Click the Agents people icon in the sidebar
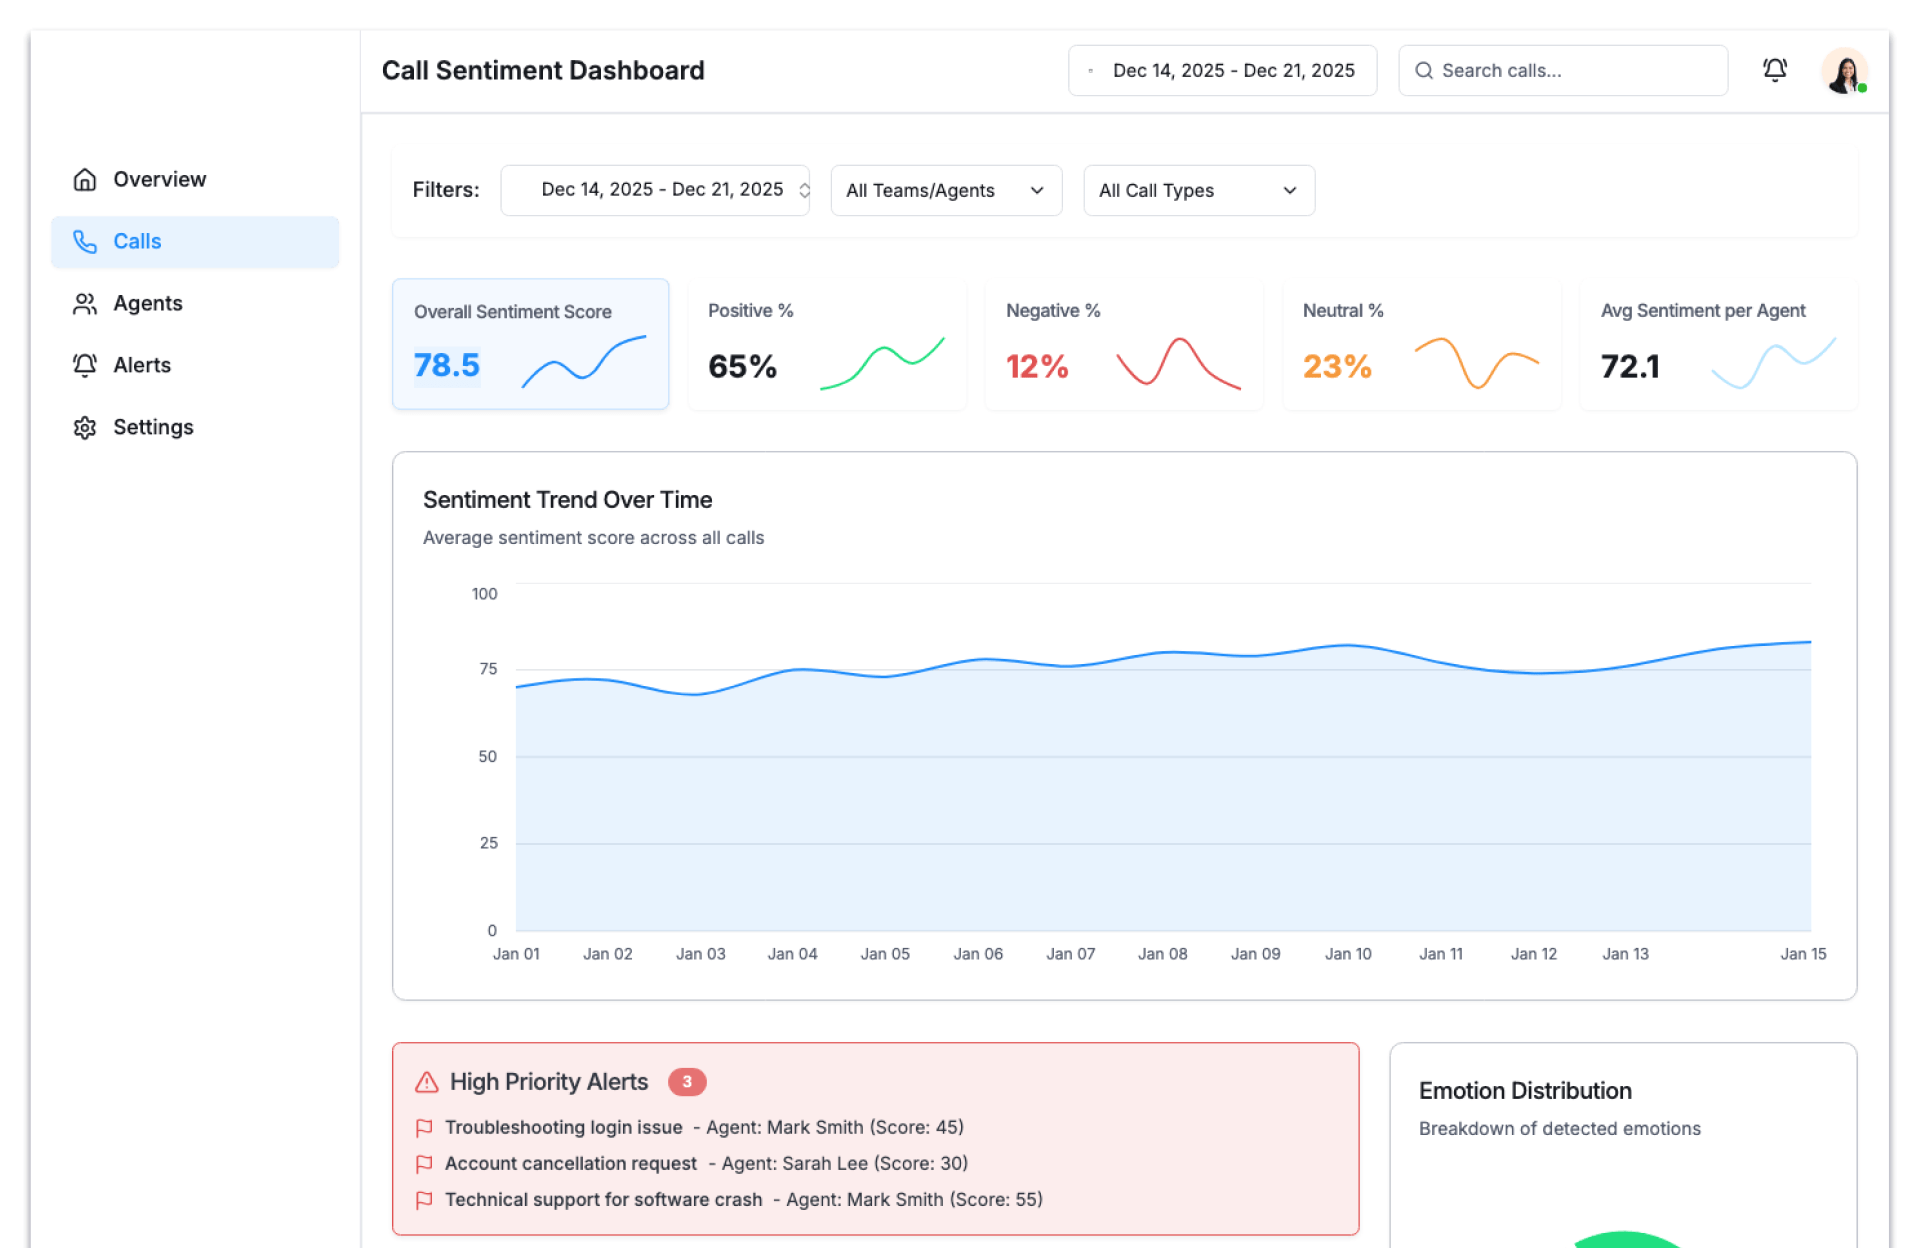Screen dimensions: 1920x1248 (85, 304)
